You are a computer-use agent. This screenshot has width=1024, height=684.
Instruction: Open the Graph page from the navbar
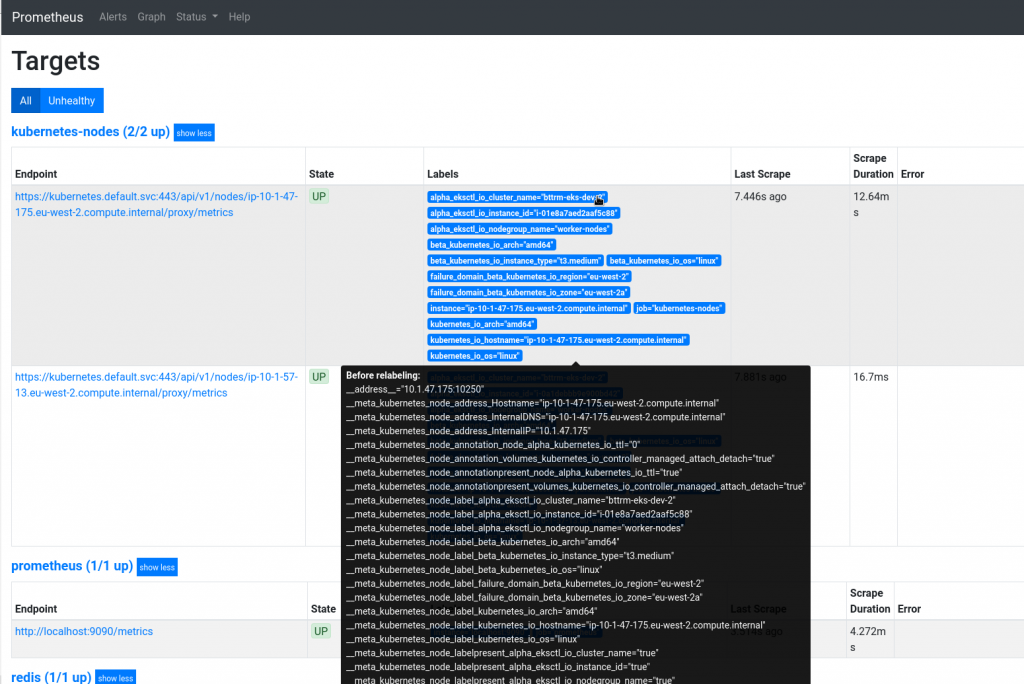click(151, 17)
